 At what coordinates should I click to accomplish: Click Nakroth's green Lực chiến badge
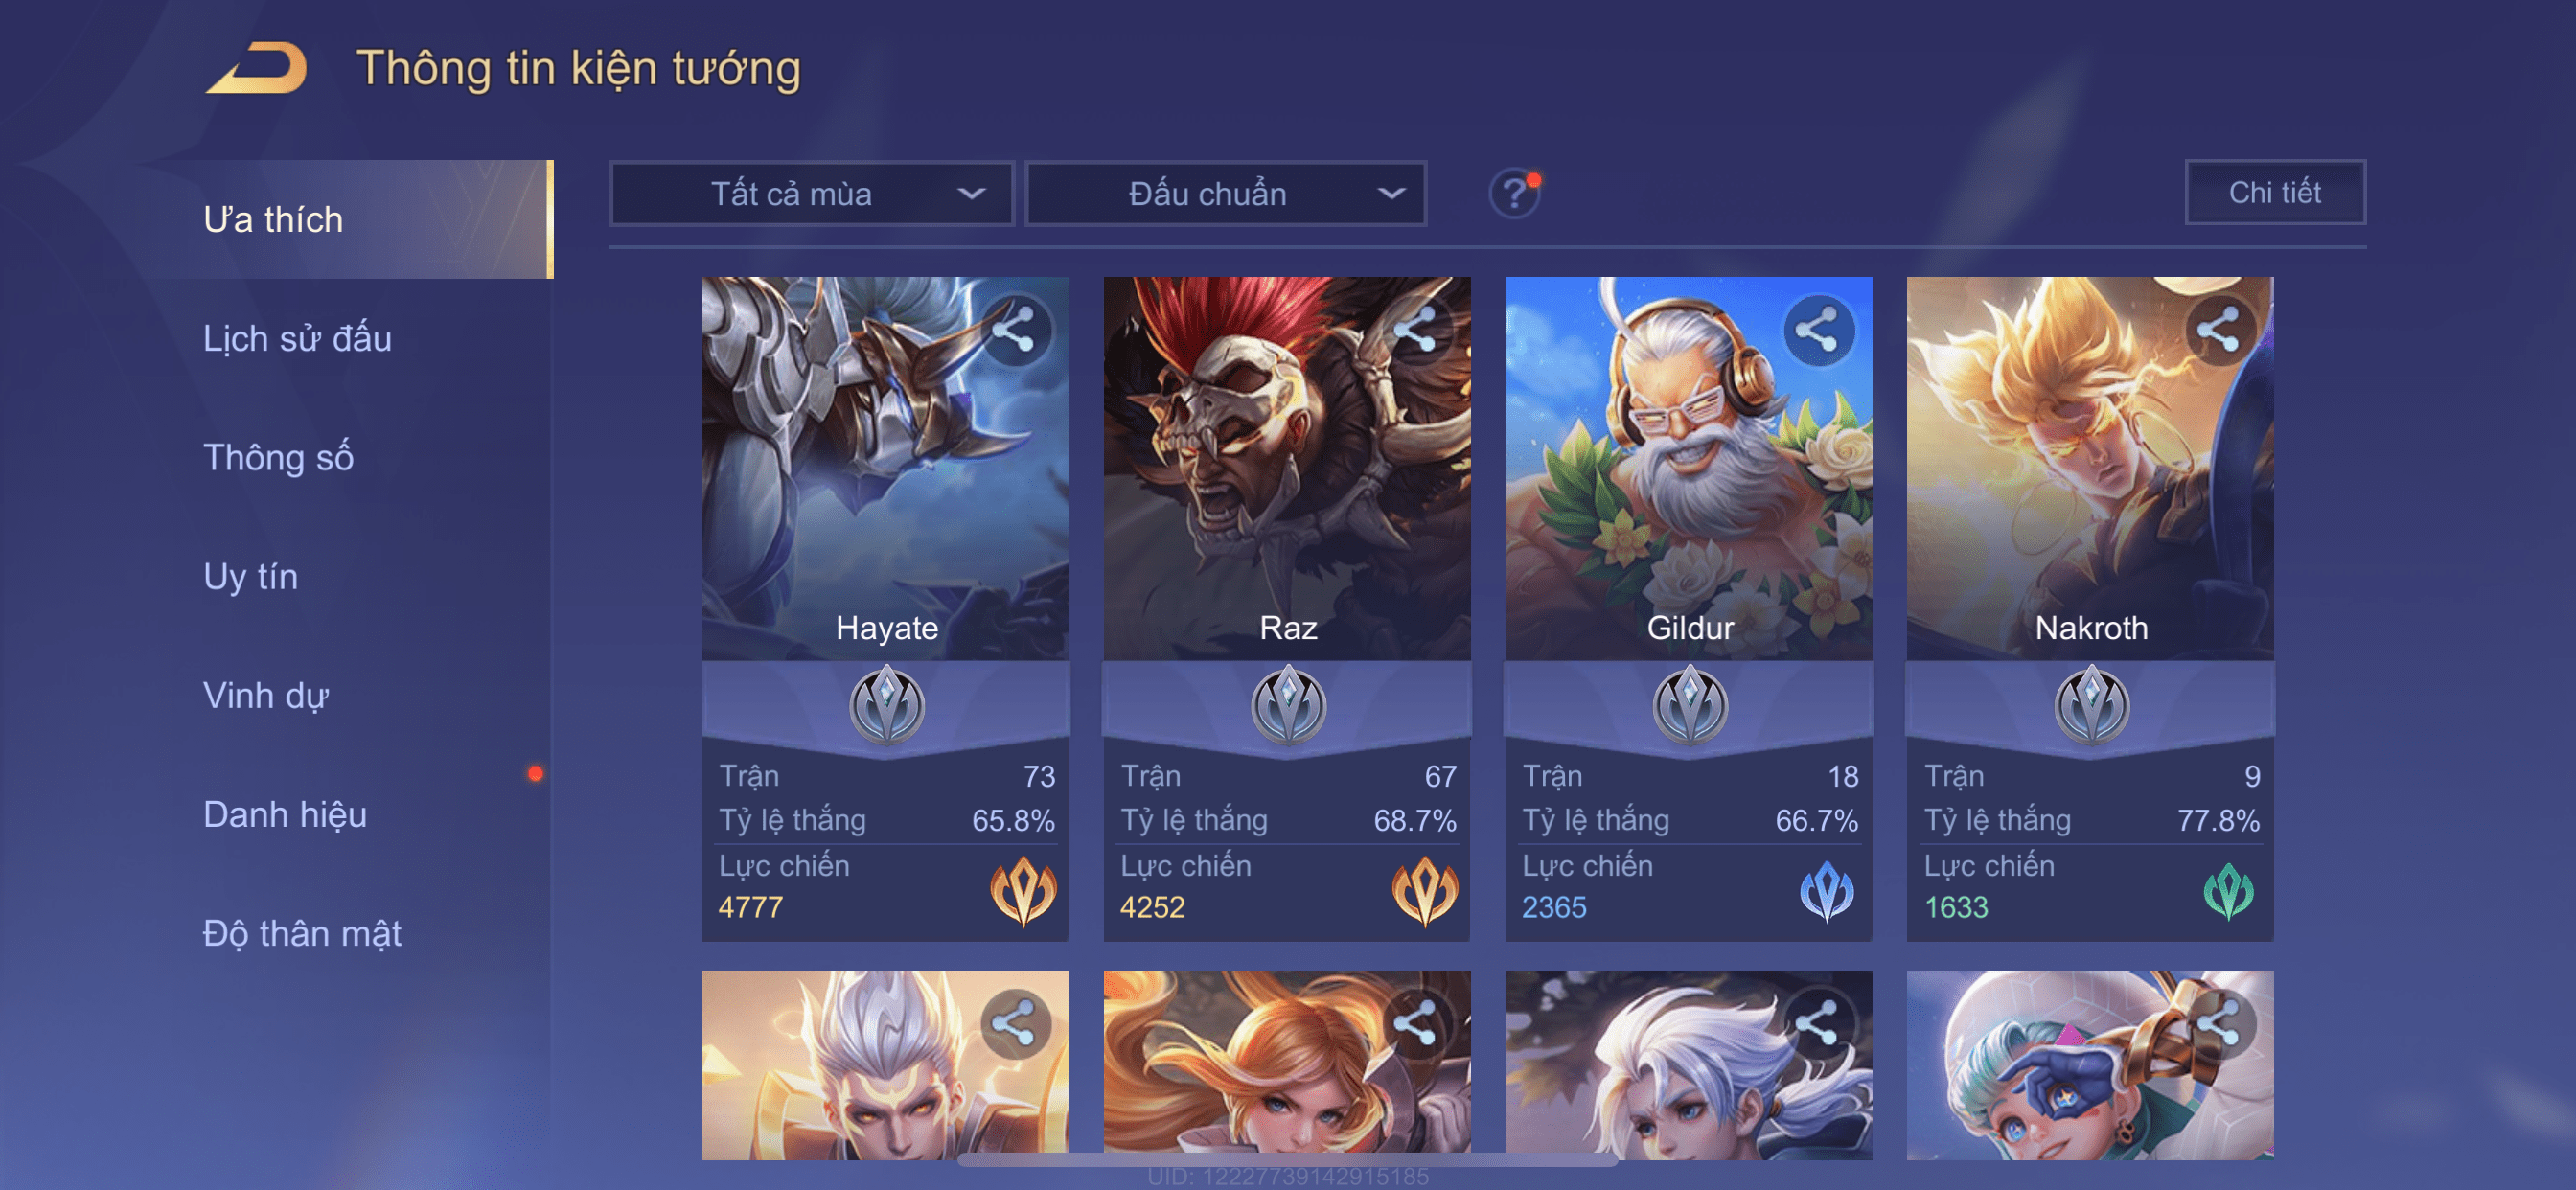(x=2228, y=890)
